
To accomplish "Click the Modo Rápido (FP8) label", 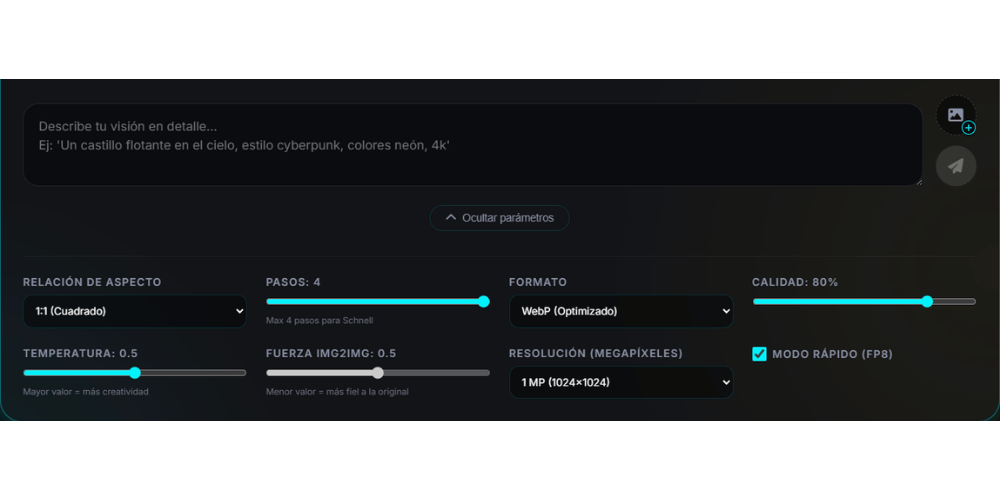I will click(832, 354).
